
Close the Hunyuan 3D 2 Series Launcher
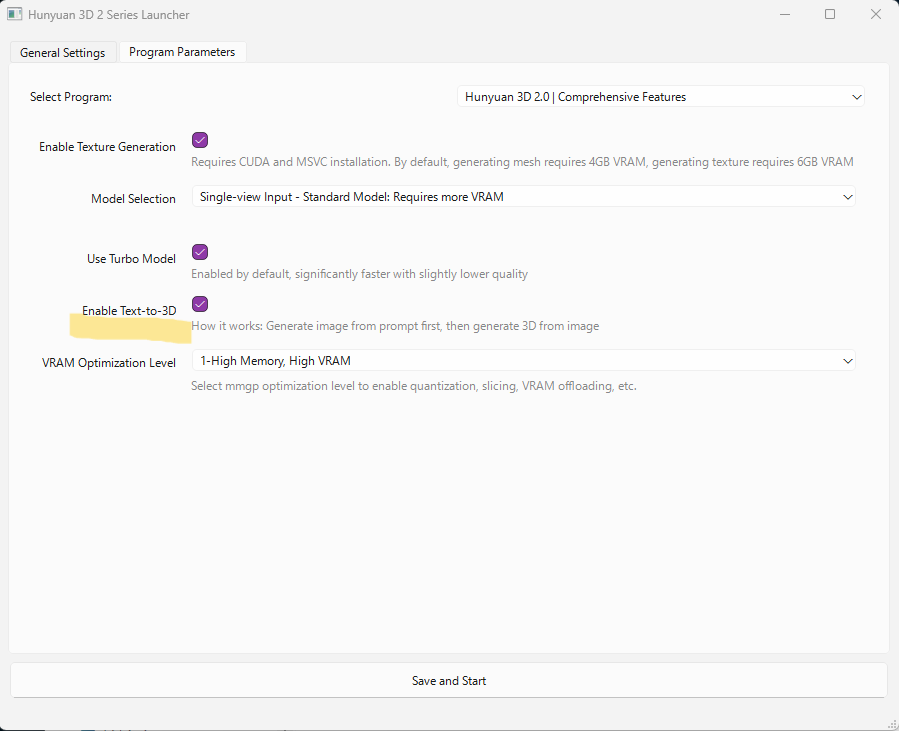876,15
